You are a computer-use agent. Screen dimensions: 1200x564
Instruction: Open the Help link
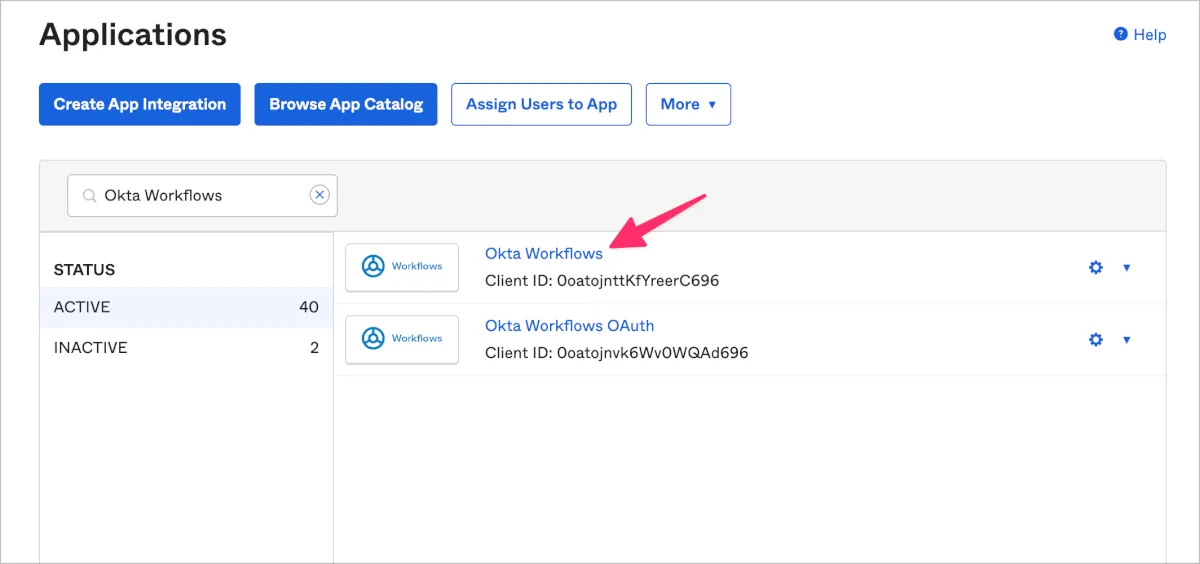[x=1149, y=35]
